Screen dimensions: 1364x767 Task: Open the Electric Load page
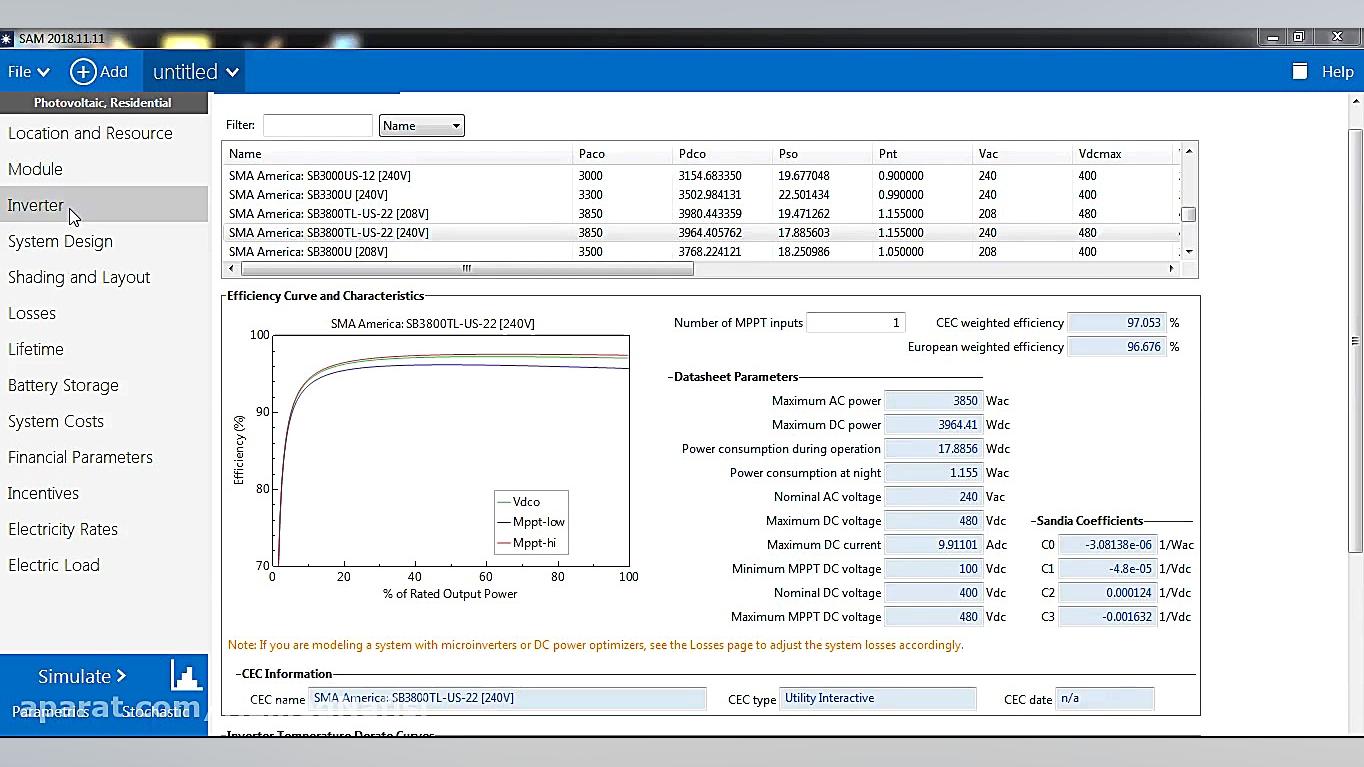[x=104, y=565]
